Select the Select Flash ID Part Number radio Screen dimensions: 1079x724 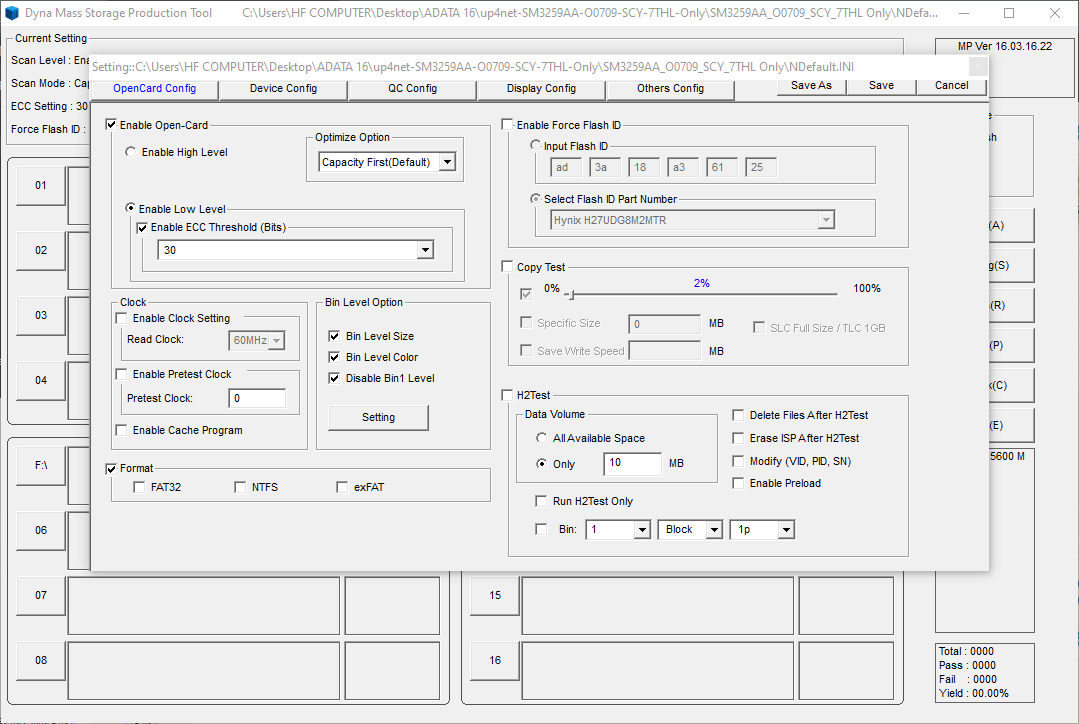point(535,198)
